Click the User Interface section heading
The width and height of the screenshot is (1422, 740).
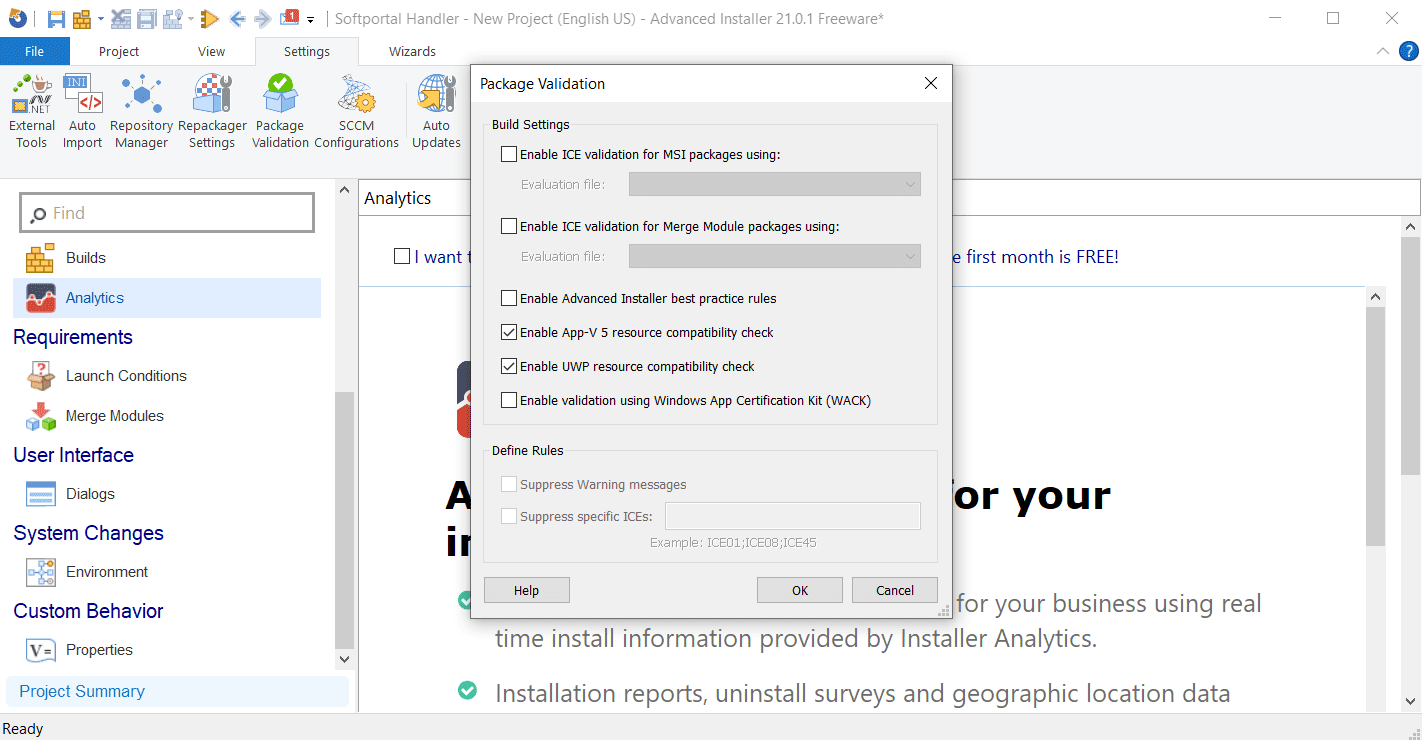(74, 455)
